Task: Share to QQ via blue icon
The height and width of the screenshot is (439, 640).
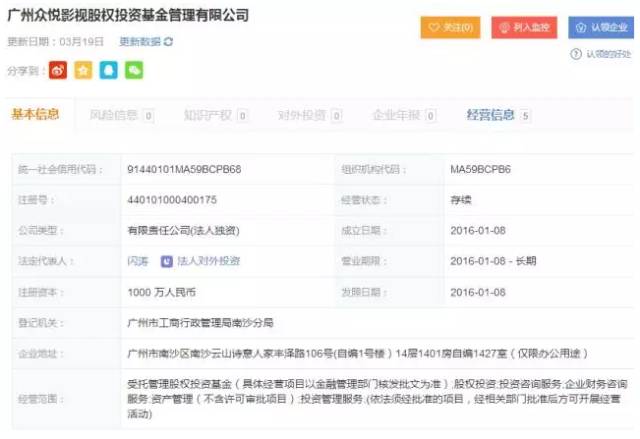Action: point(108,70)
